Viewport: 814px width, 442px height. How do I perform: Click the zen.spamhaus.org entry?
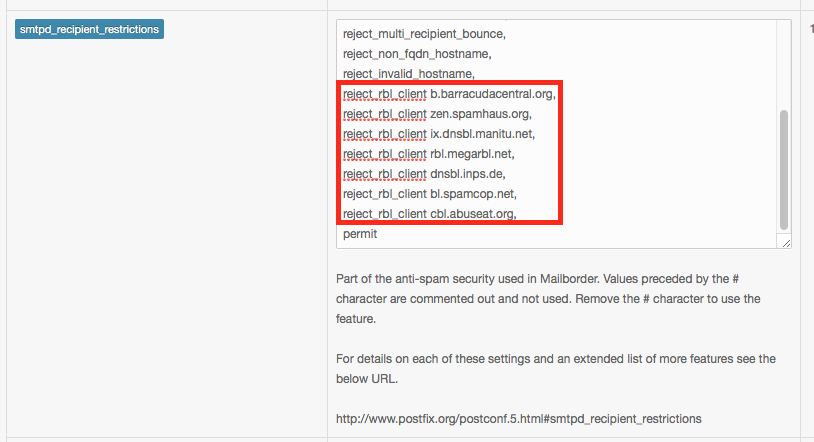click(481, 114)
